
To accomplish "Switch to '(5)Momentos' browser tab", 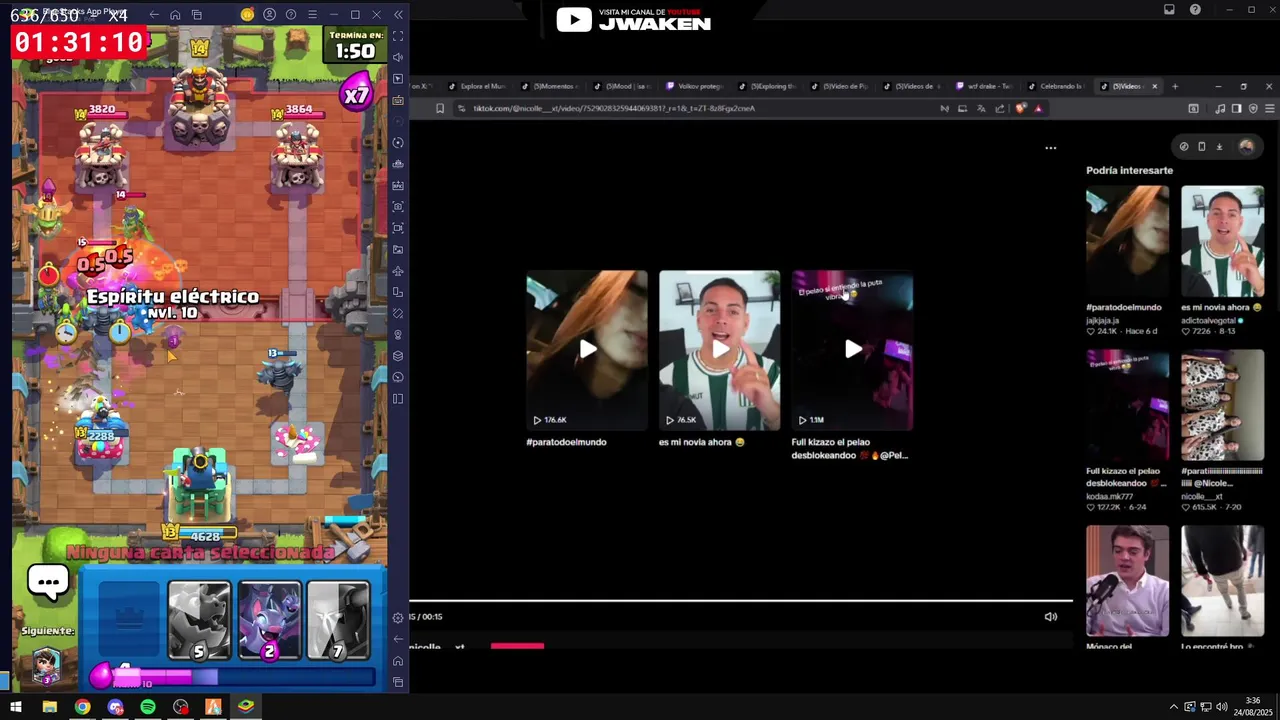I will click(551, 86).
